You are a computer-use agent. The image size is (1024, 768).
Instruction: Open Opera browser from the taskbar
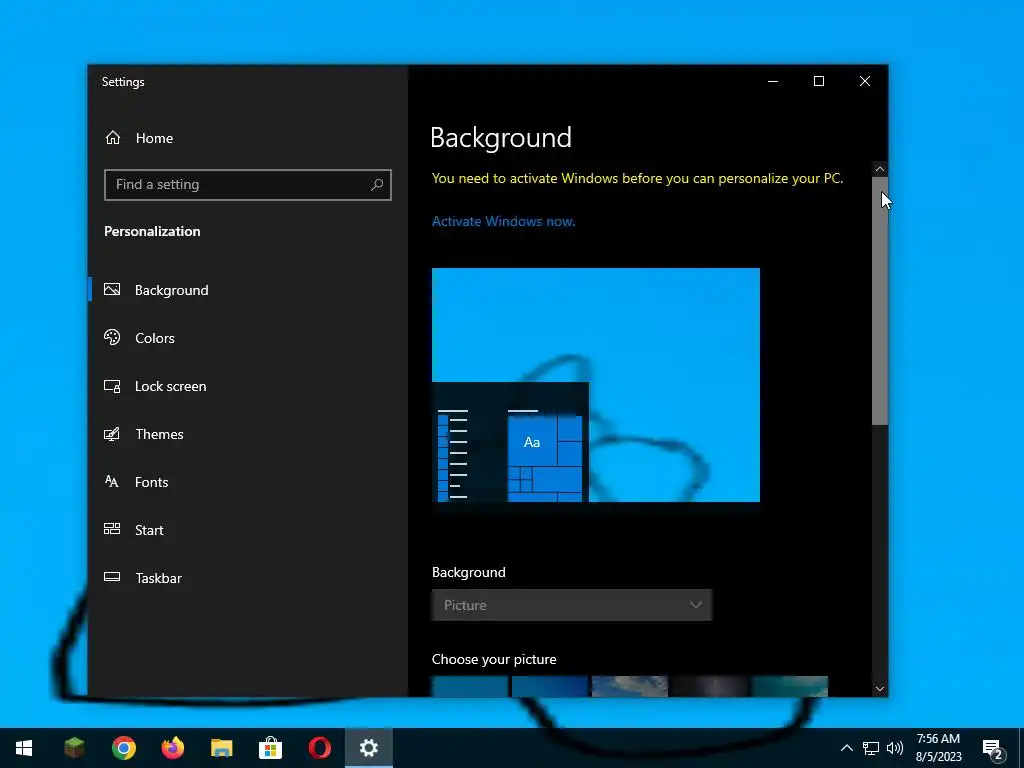(319, 748)
